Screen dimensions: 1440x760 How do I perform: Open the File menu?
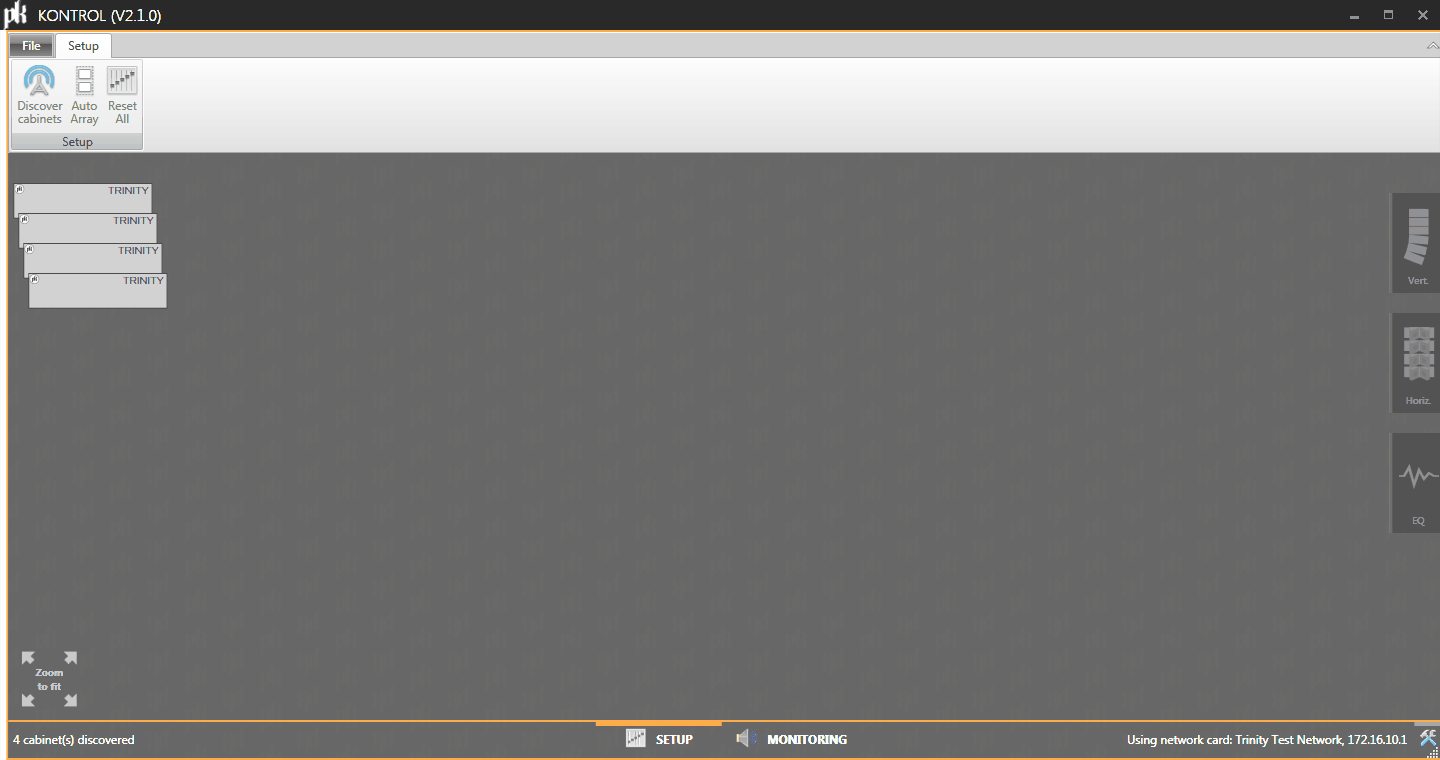tap(31, 46)
